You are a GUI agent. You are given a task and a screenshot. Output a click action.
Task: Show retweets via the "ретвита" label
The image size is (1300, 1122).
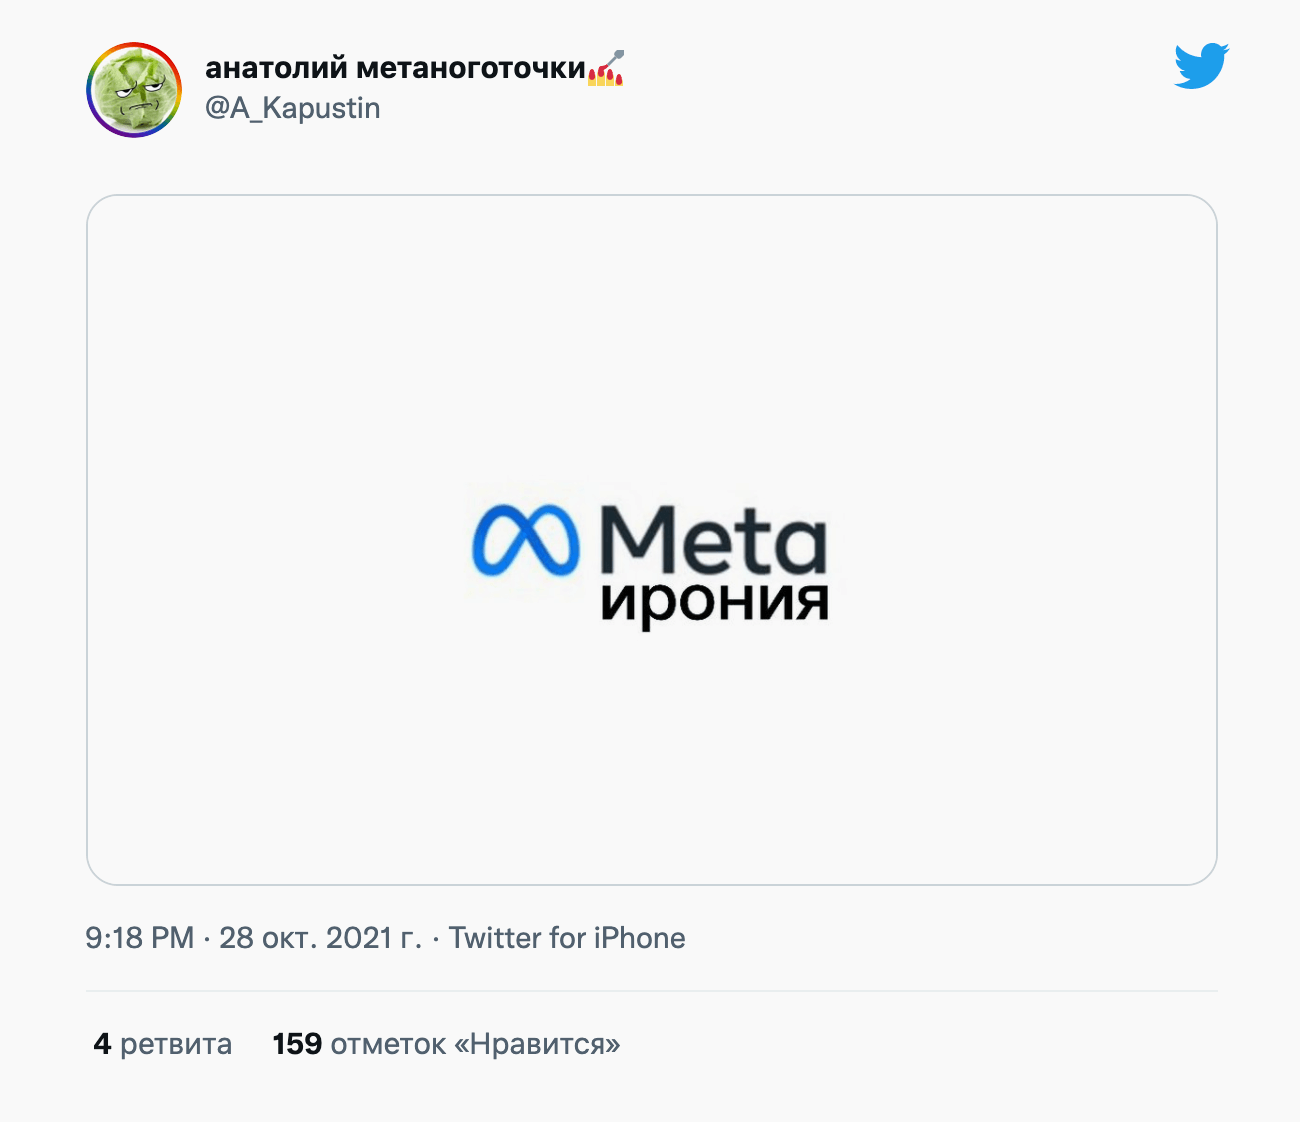coord(176,1044)
